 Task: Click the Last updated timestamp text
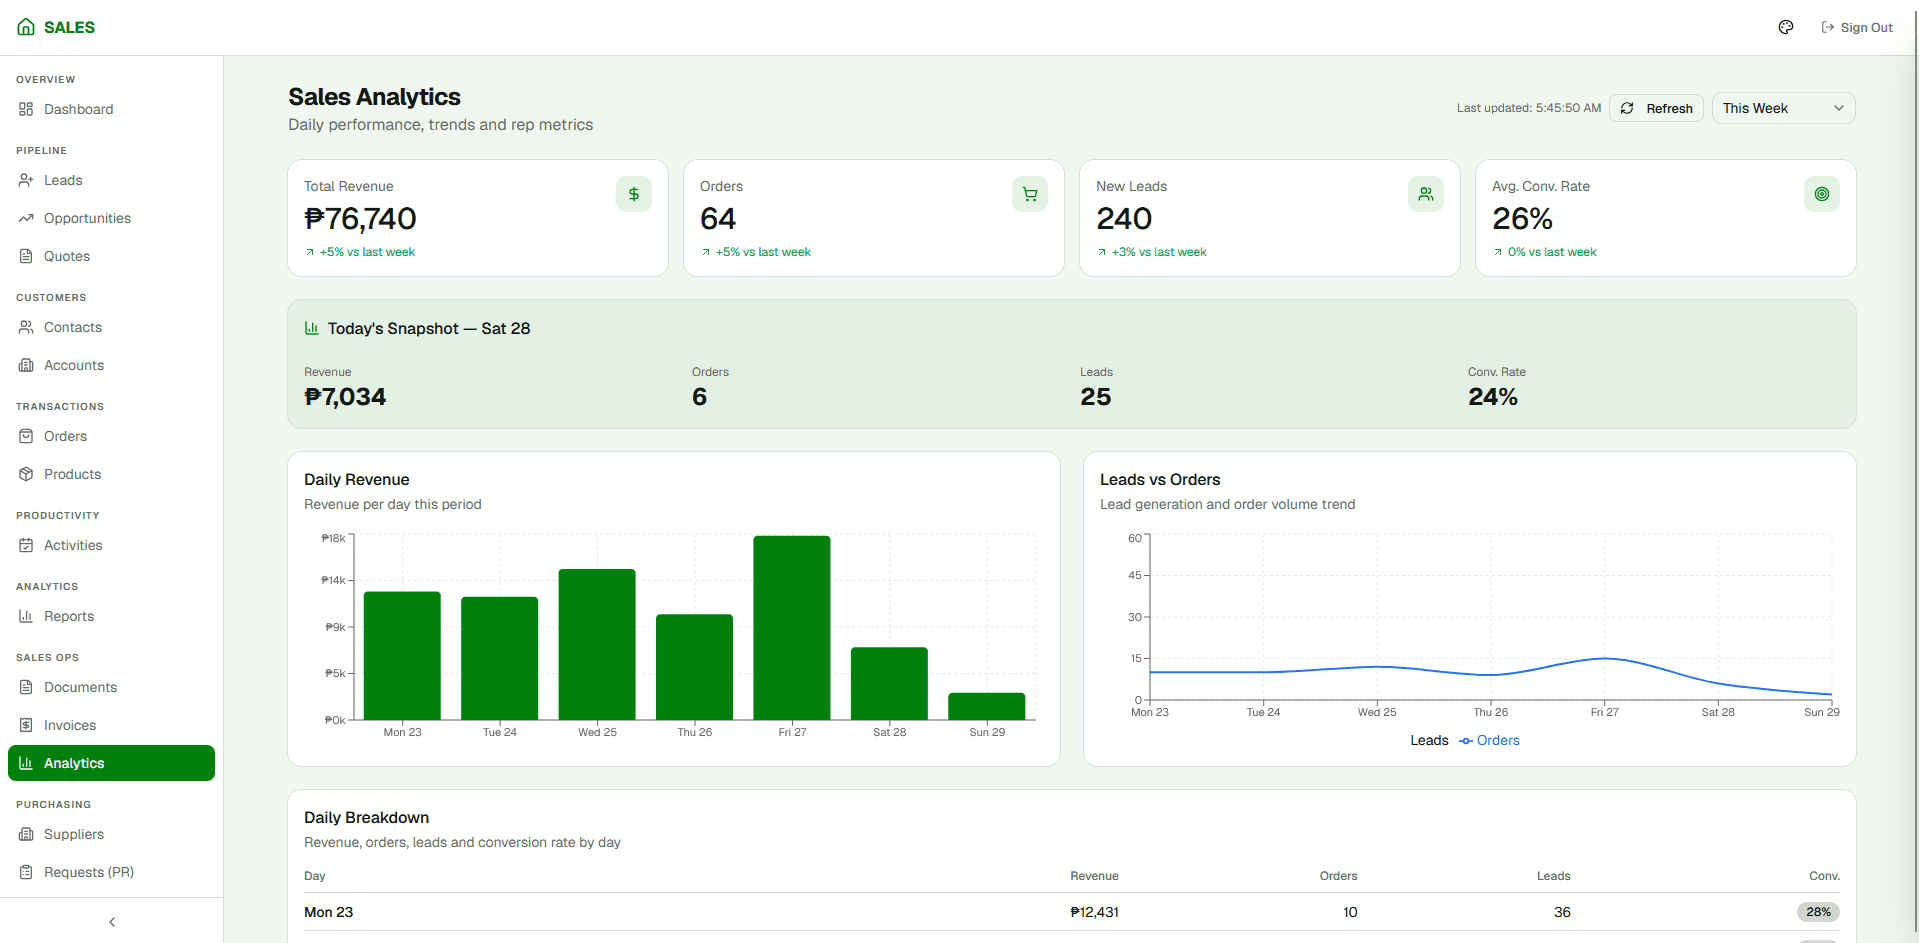(1528, 108)
